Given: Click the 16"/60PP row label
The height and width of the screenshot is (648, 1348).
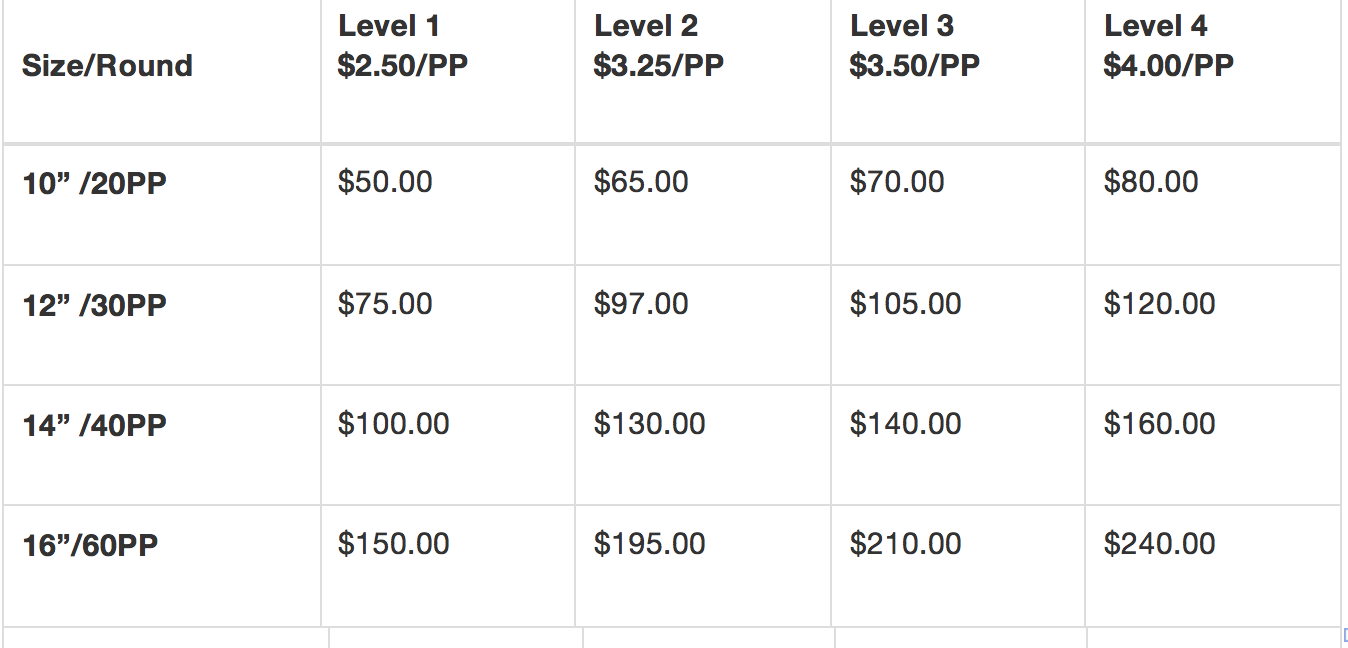Looking at the screenshot, I should [90, 546].
